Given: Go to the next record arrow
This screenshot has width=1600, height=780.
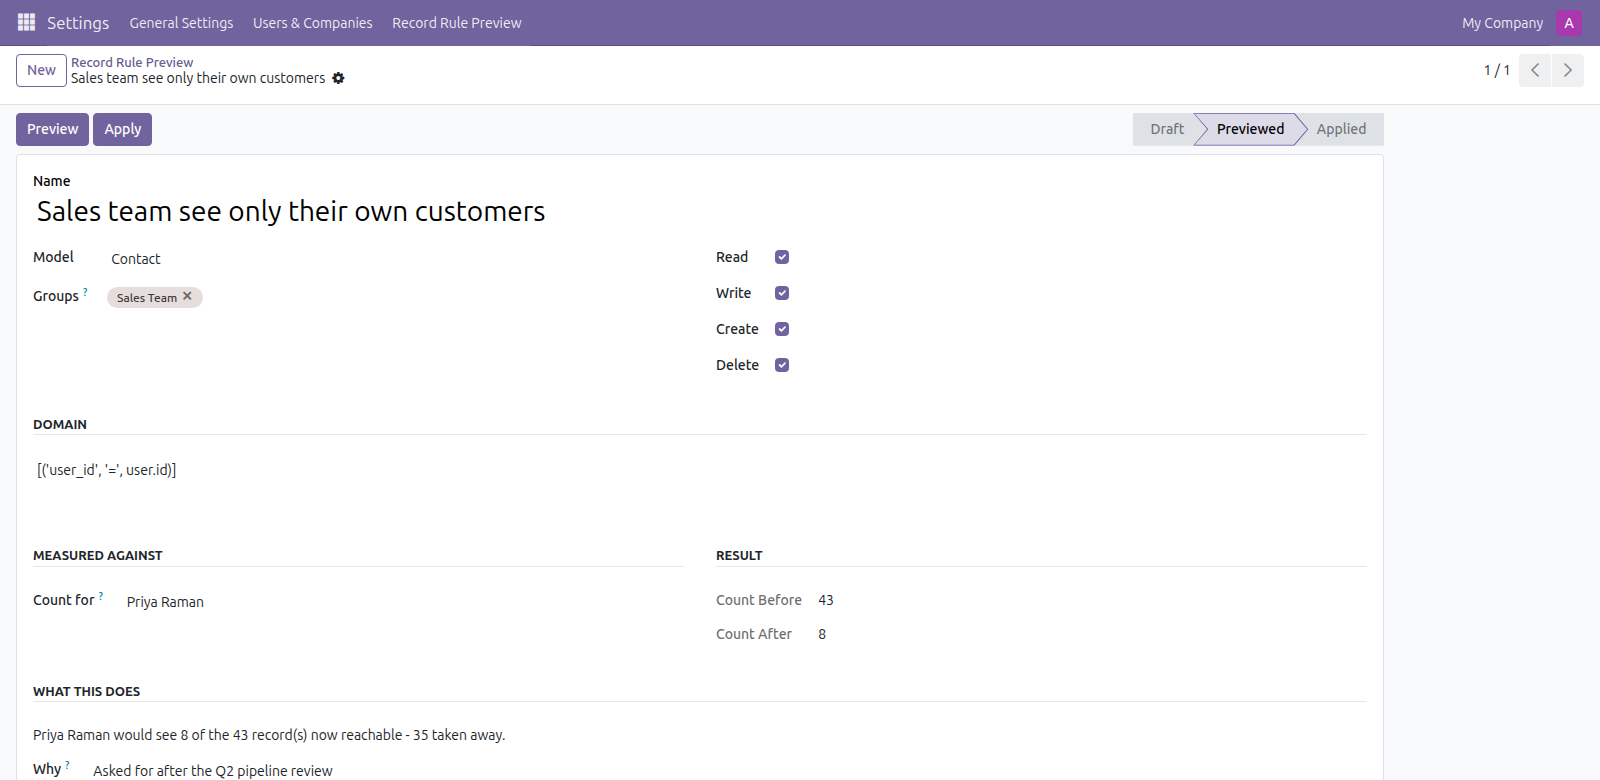Looking at the screenshot, I should point(1567,70).
